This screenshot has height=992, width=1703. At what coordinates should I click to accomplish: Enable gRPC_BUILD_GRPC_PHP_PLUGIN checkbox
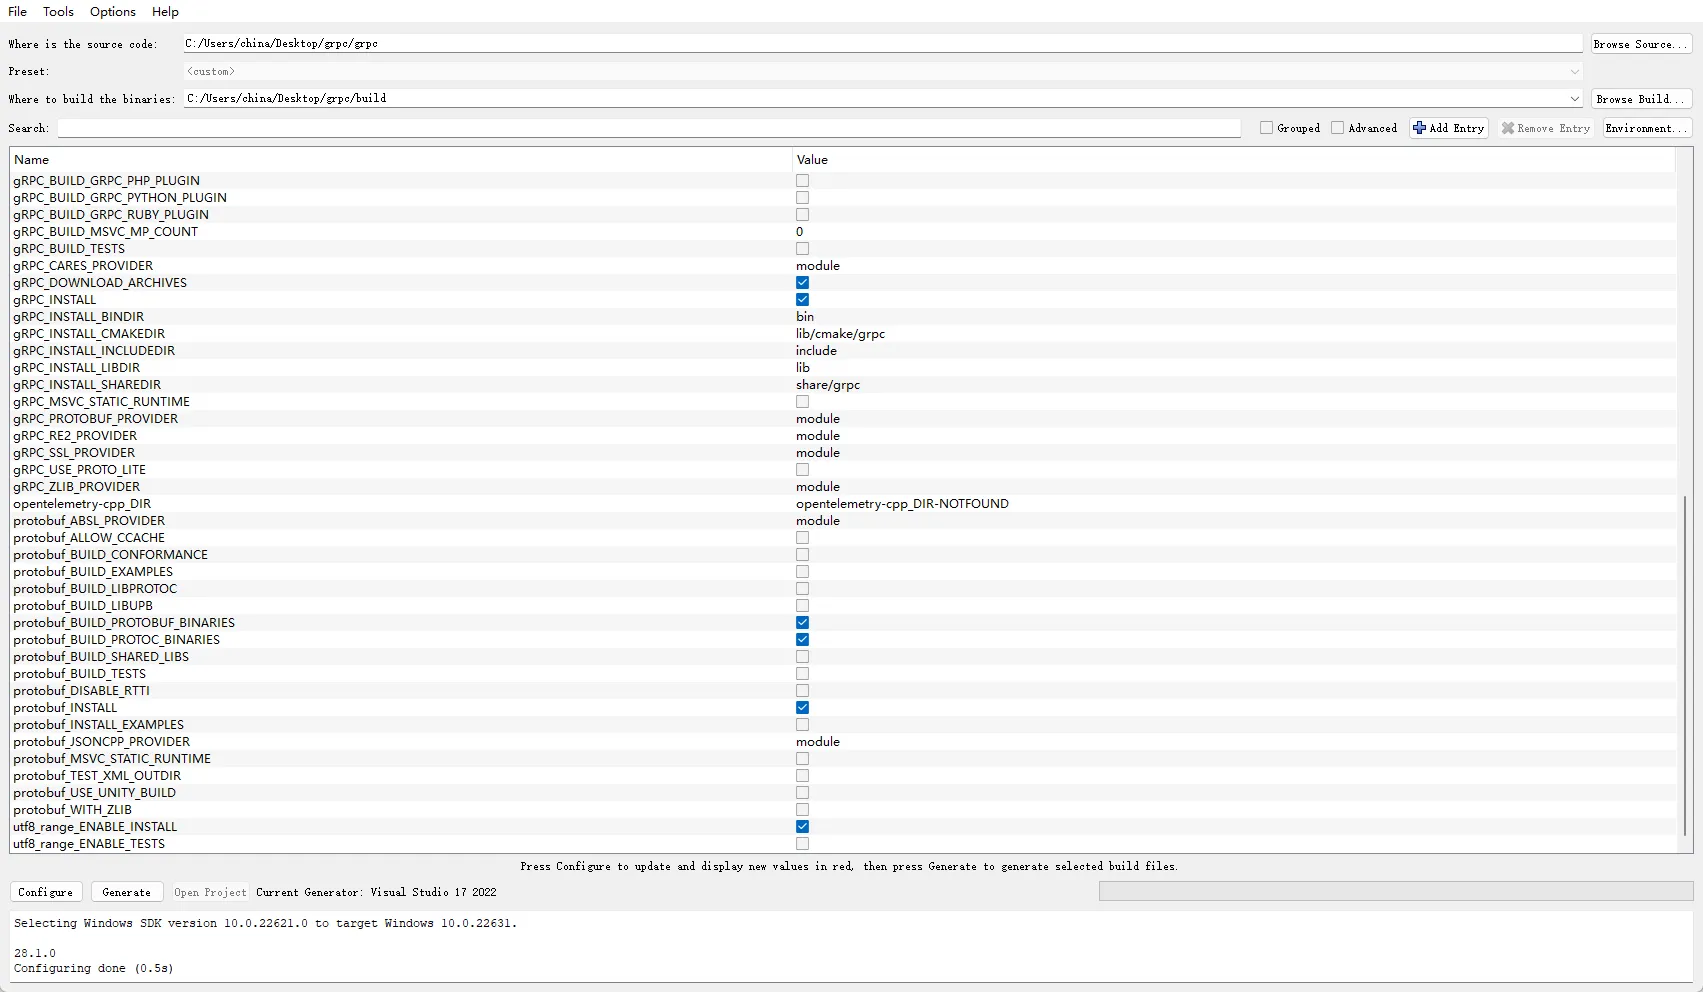pyautogui.click(x=802, y=181)
